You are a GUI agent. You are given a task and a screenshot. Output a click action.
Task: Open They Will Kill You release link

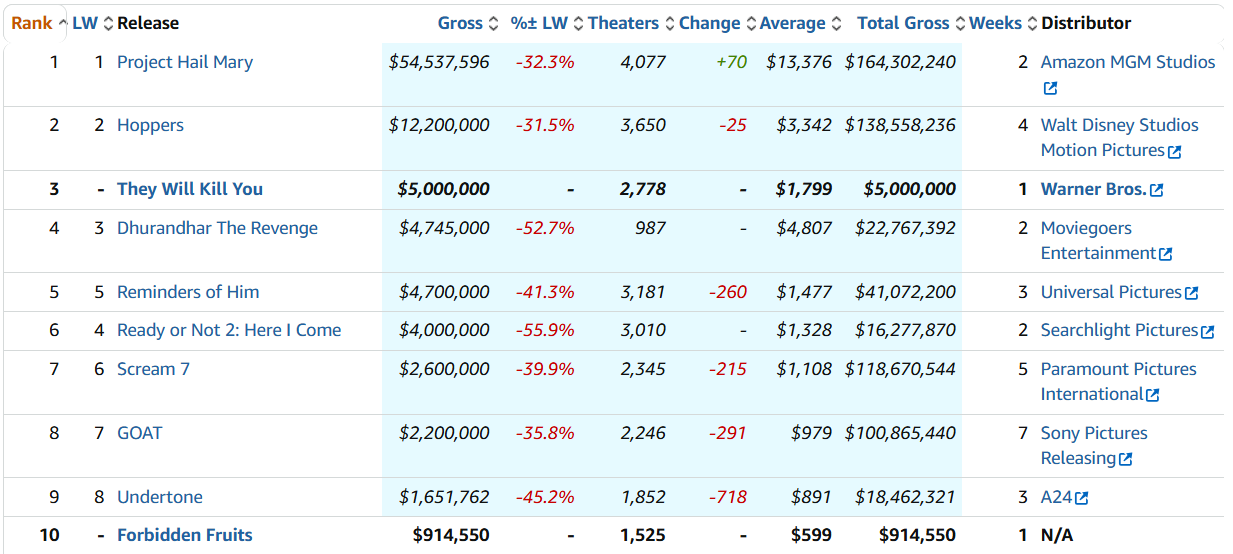click(190, 189)
